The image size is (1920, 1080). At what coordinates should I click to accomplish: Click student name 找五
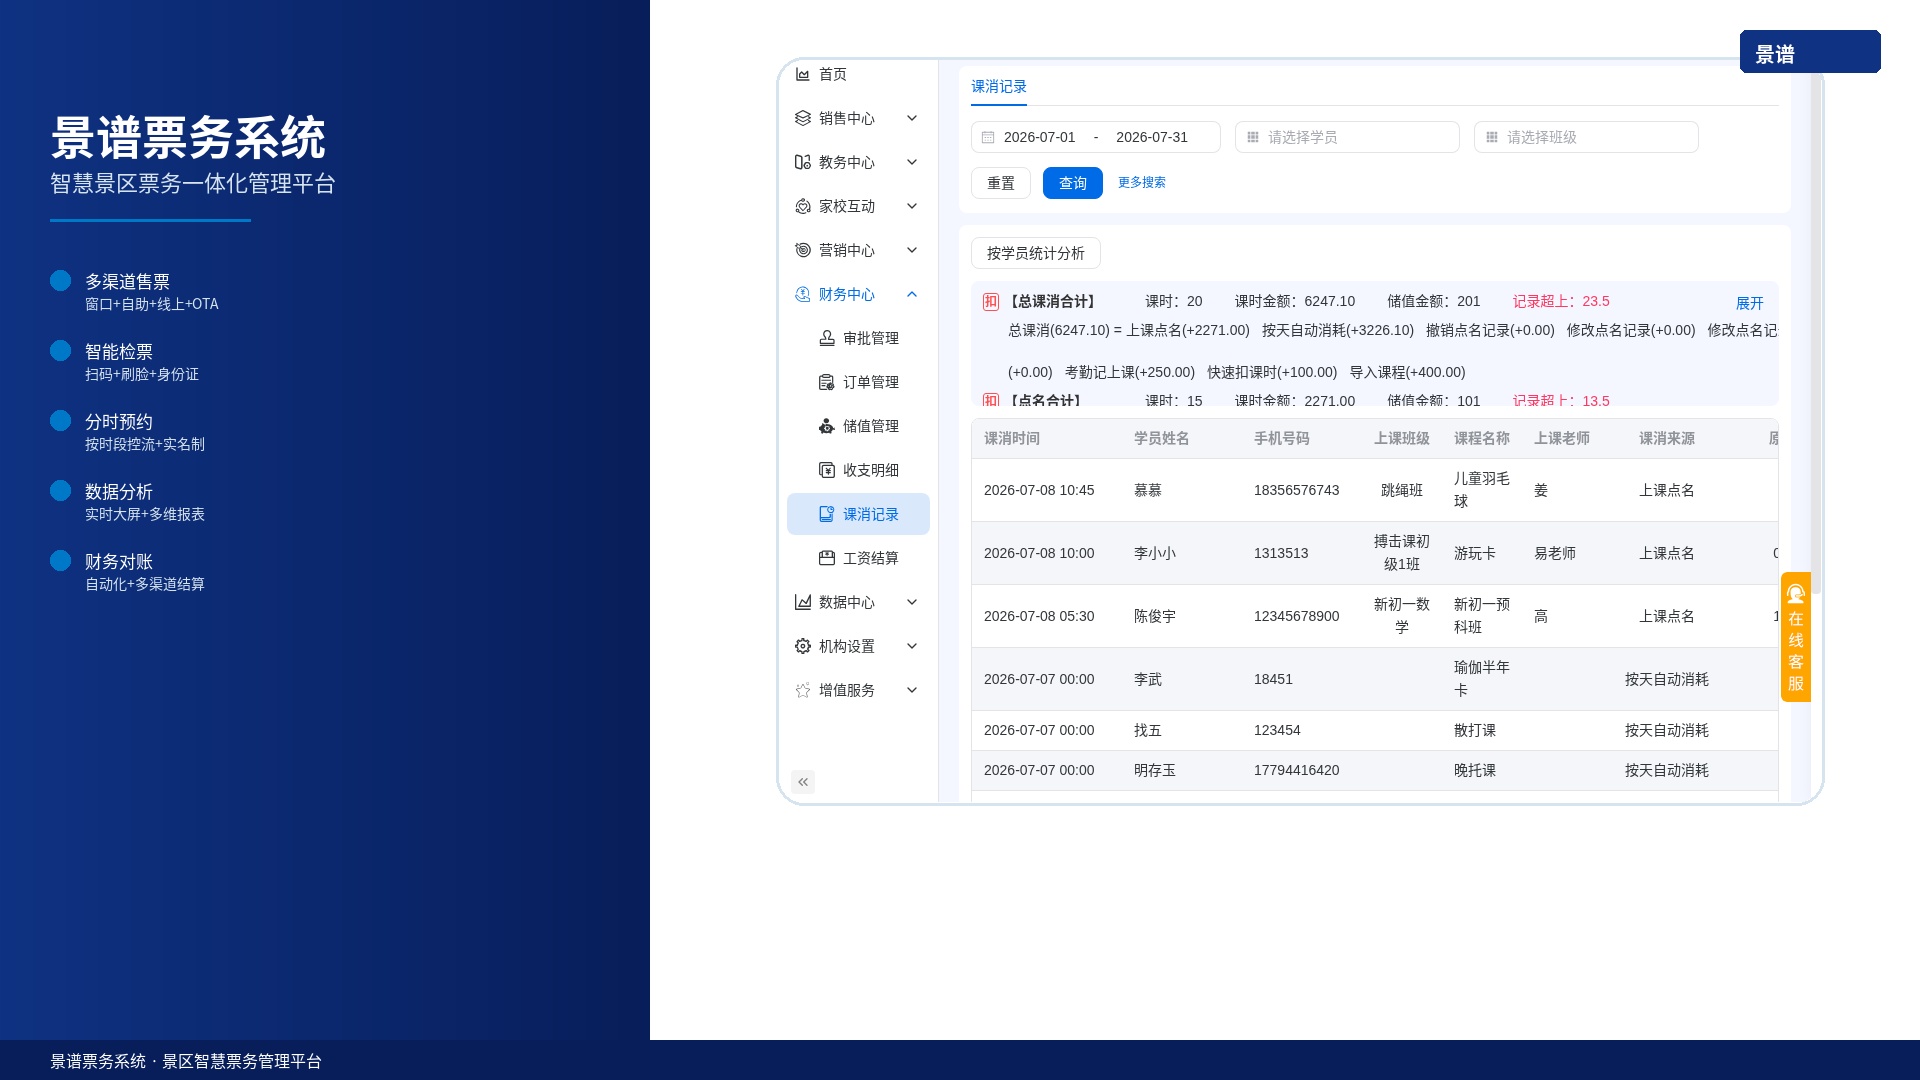1147,730
